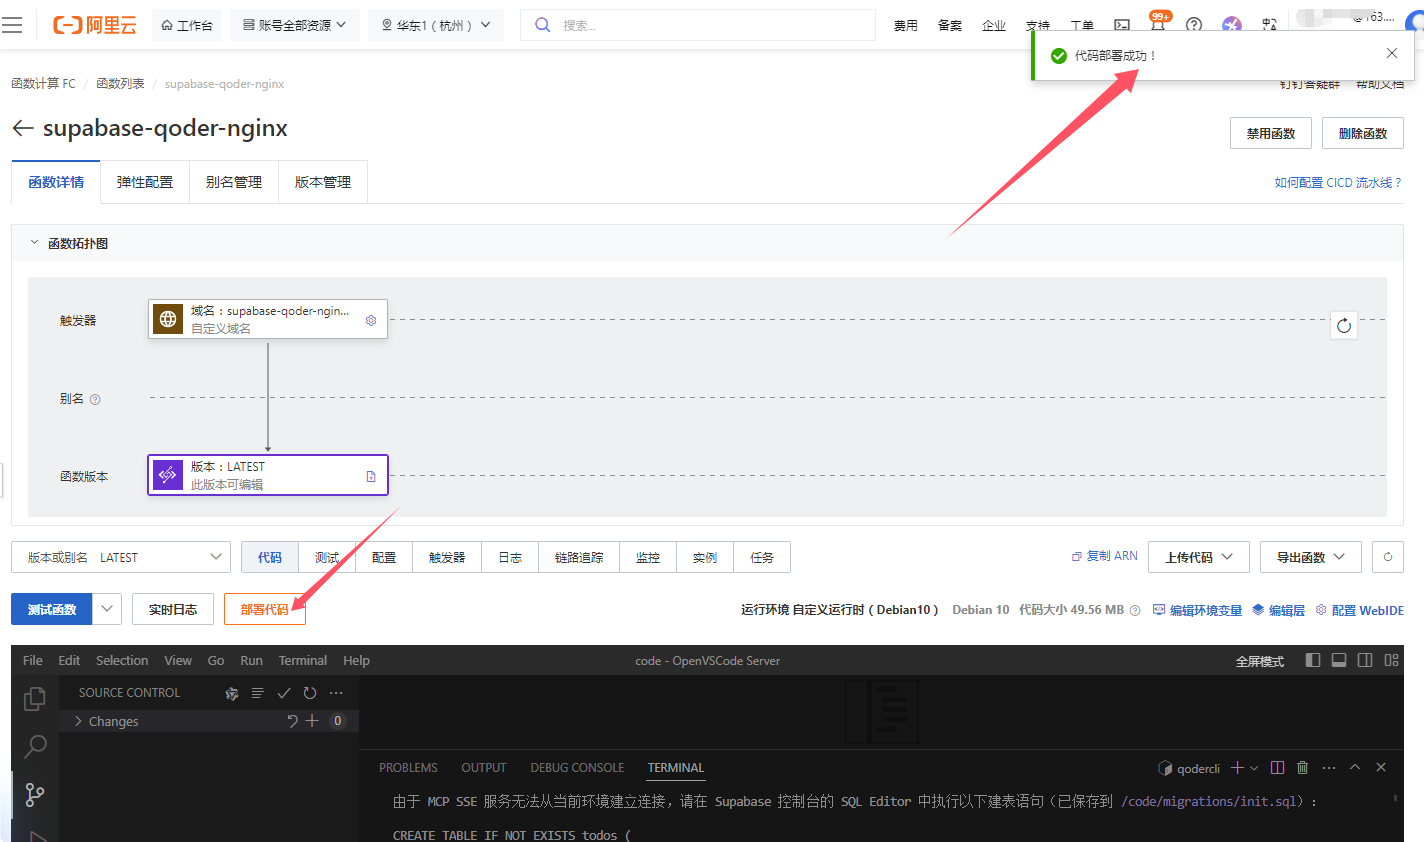This screenshot has width=1424, height=842.
Task: Click the CloudShell terminal icon in top bar
Action: 1121,26
